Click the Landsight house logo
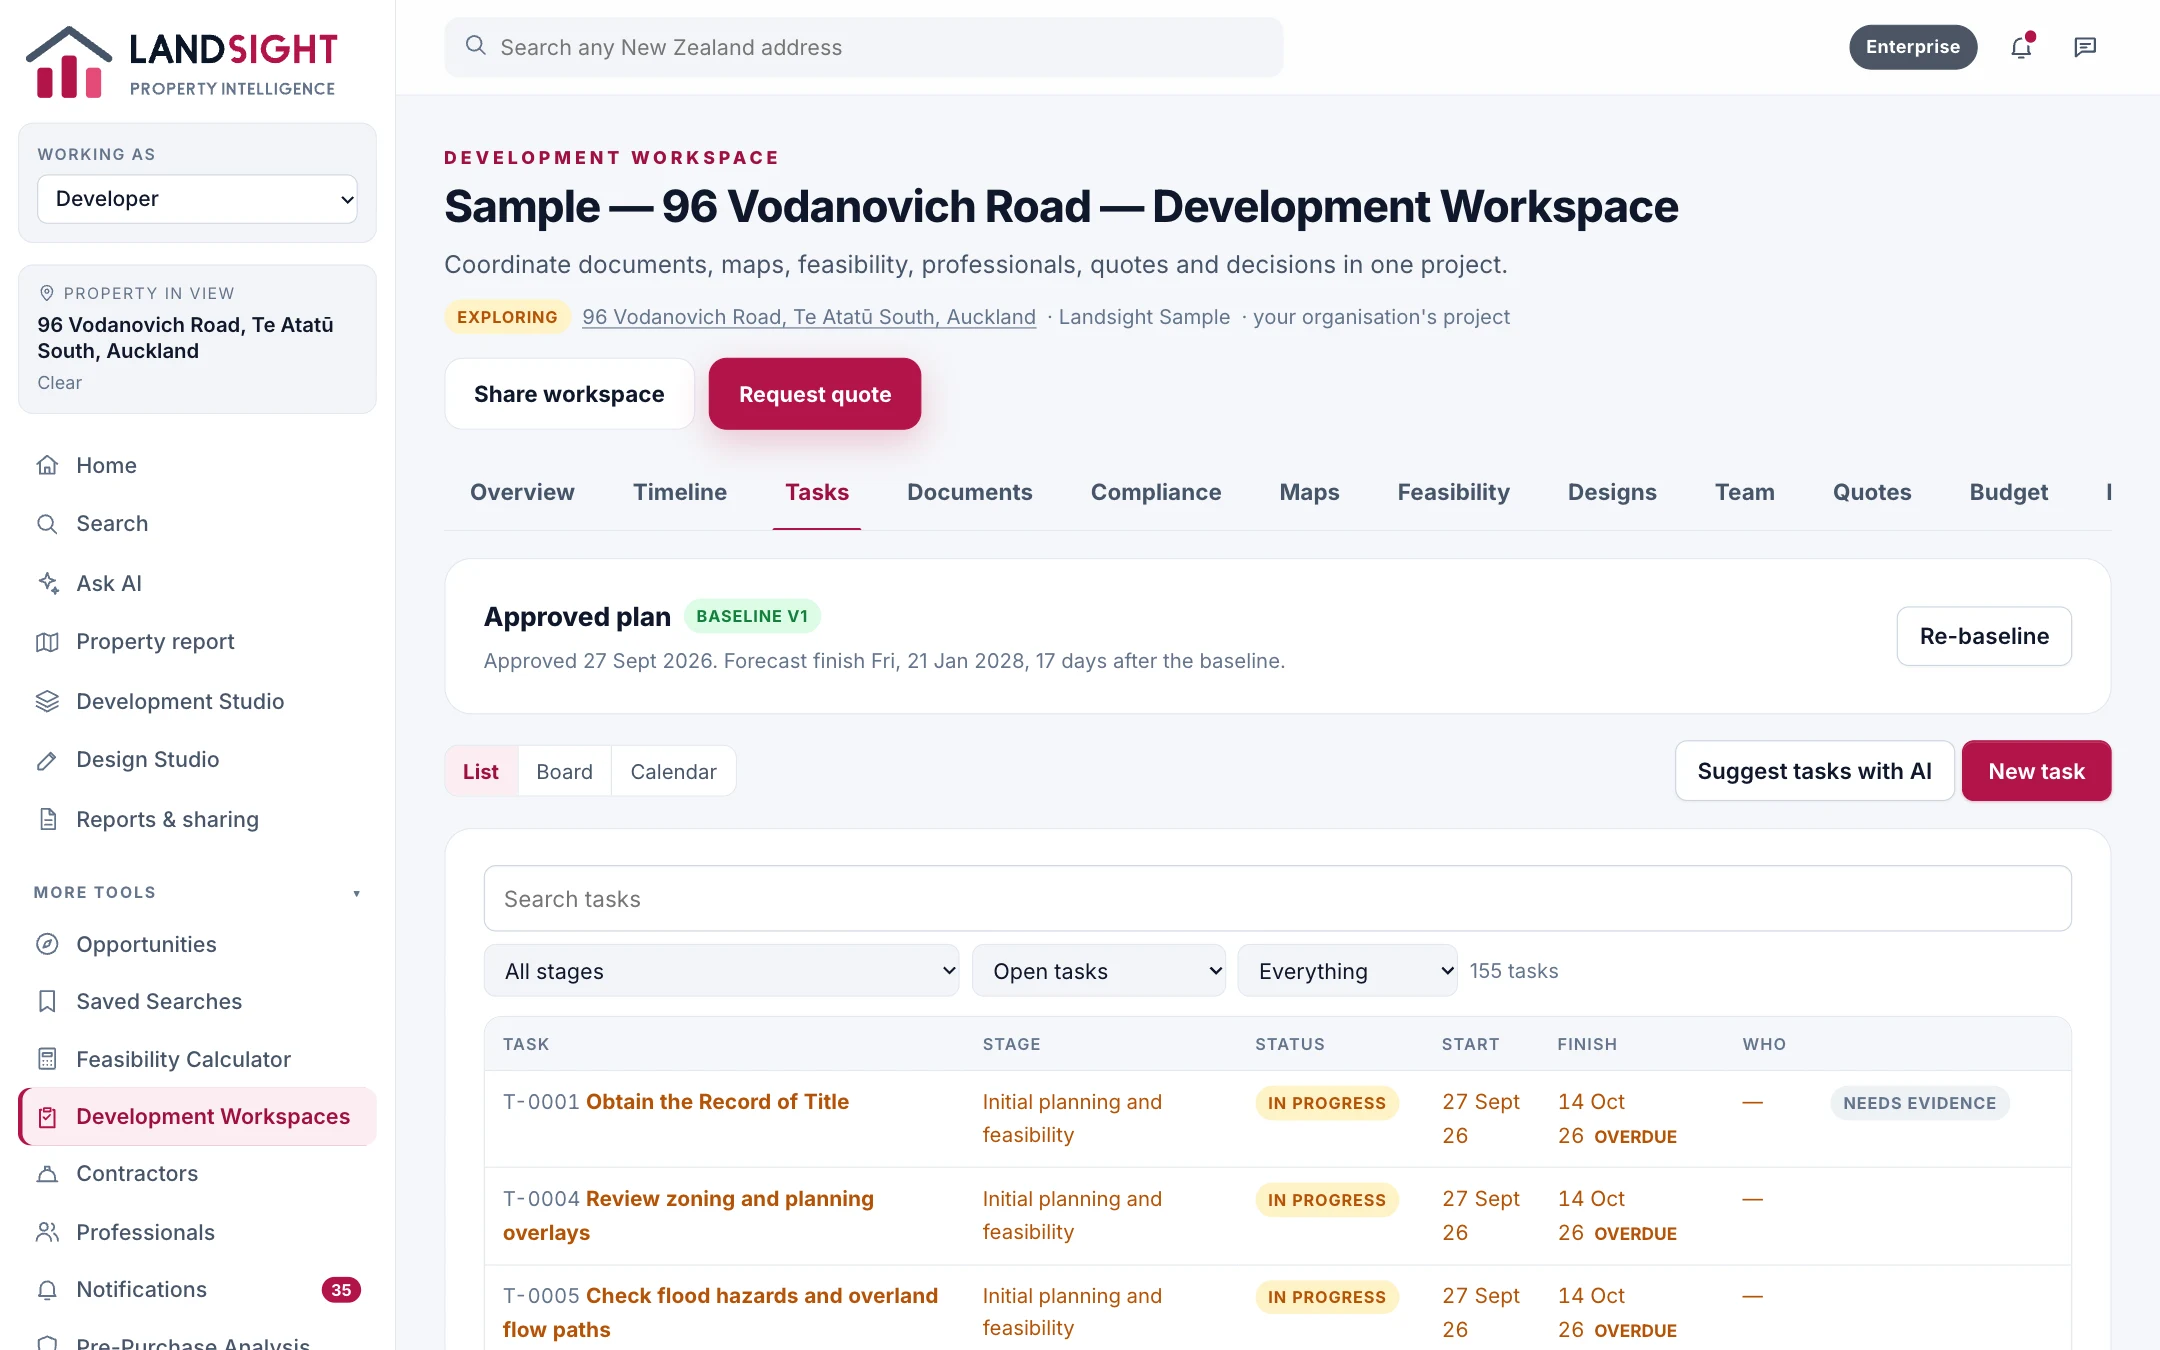 pyautogui.click(x=69, y=62)
